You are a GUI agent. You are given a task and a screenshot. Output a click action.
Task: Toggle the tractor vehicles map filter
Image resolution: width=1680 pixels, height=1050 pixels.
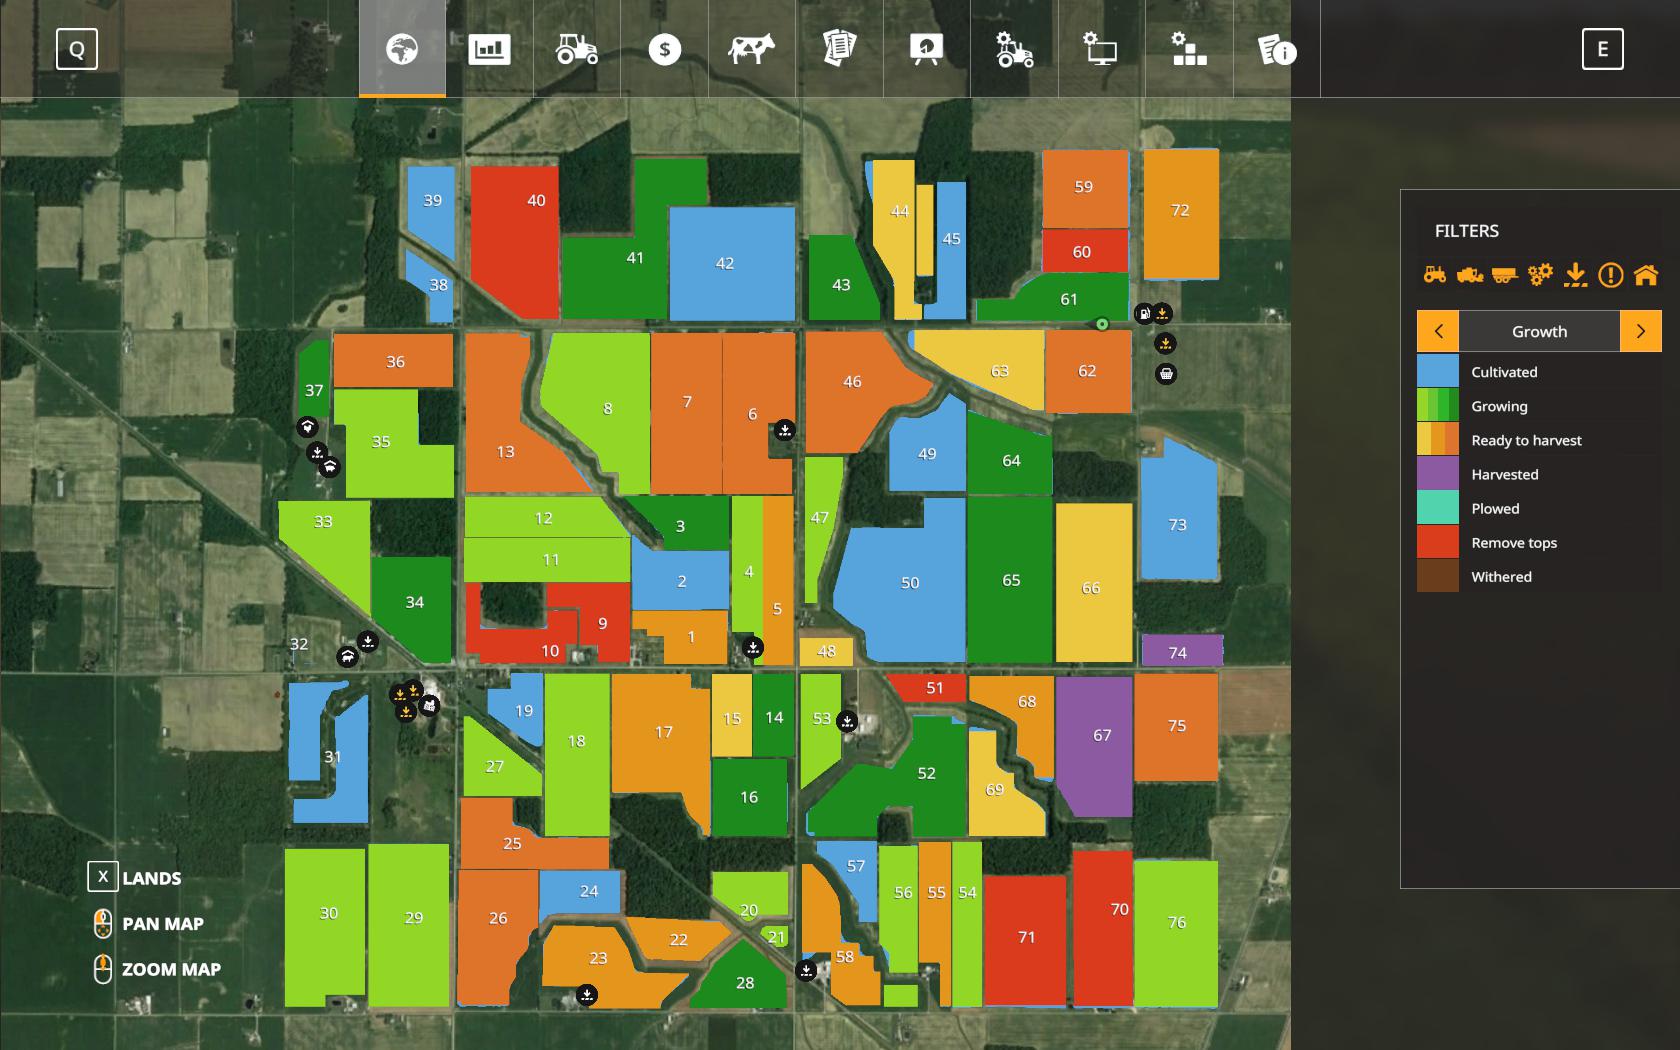click(x=1434, y=275)
